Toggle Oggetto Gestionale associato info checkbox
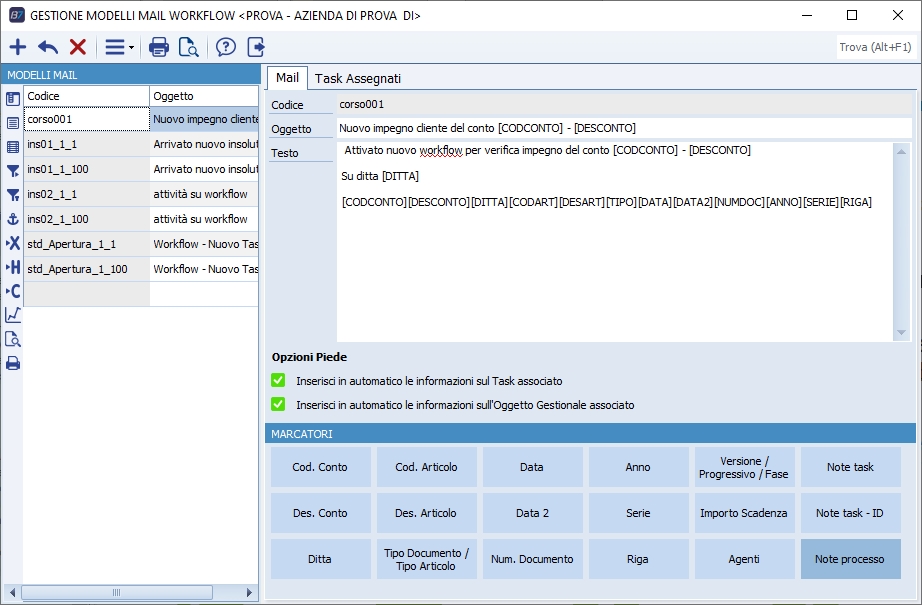The width and height of the screenshot is (922, 605). click(x=278, y=405)
